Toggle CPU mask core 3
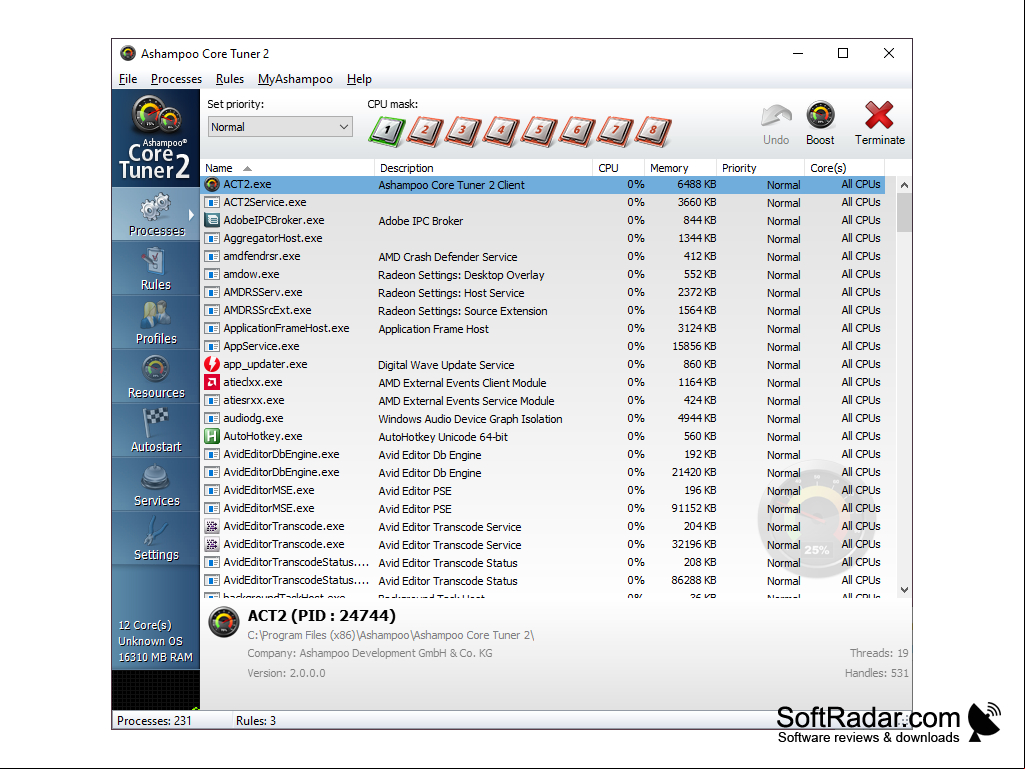1025x769 pixels. click(463, 131)
